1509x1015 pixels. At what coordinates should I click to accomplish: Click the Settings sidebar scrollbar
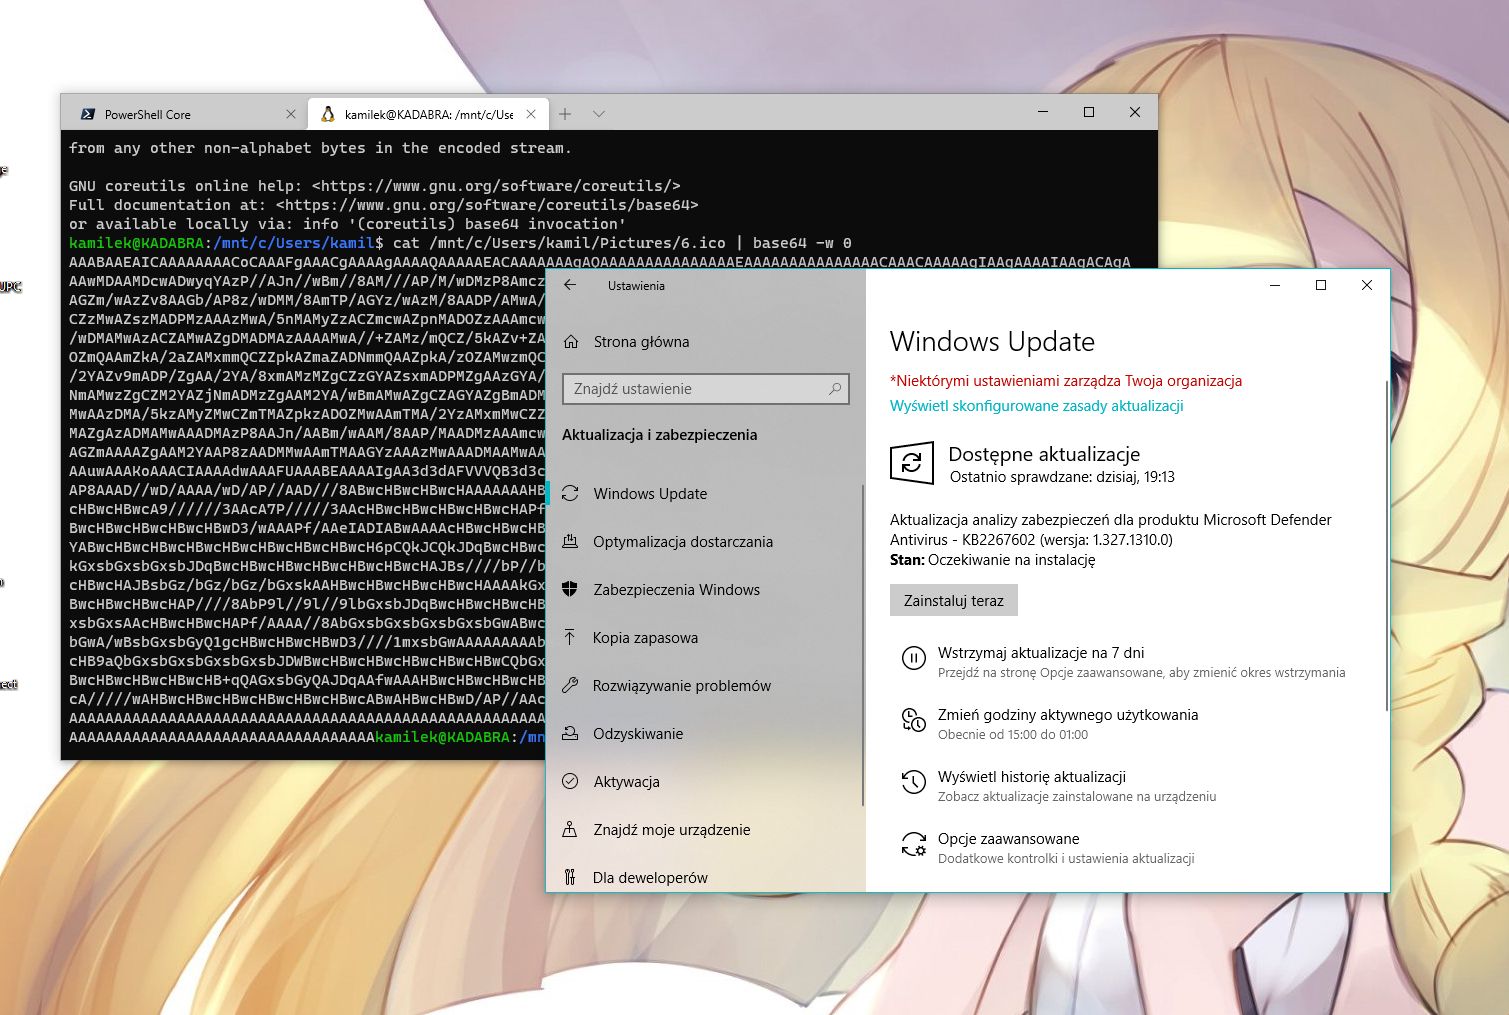862,645
